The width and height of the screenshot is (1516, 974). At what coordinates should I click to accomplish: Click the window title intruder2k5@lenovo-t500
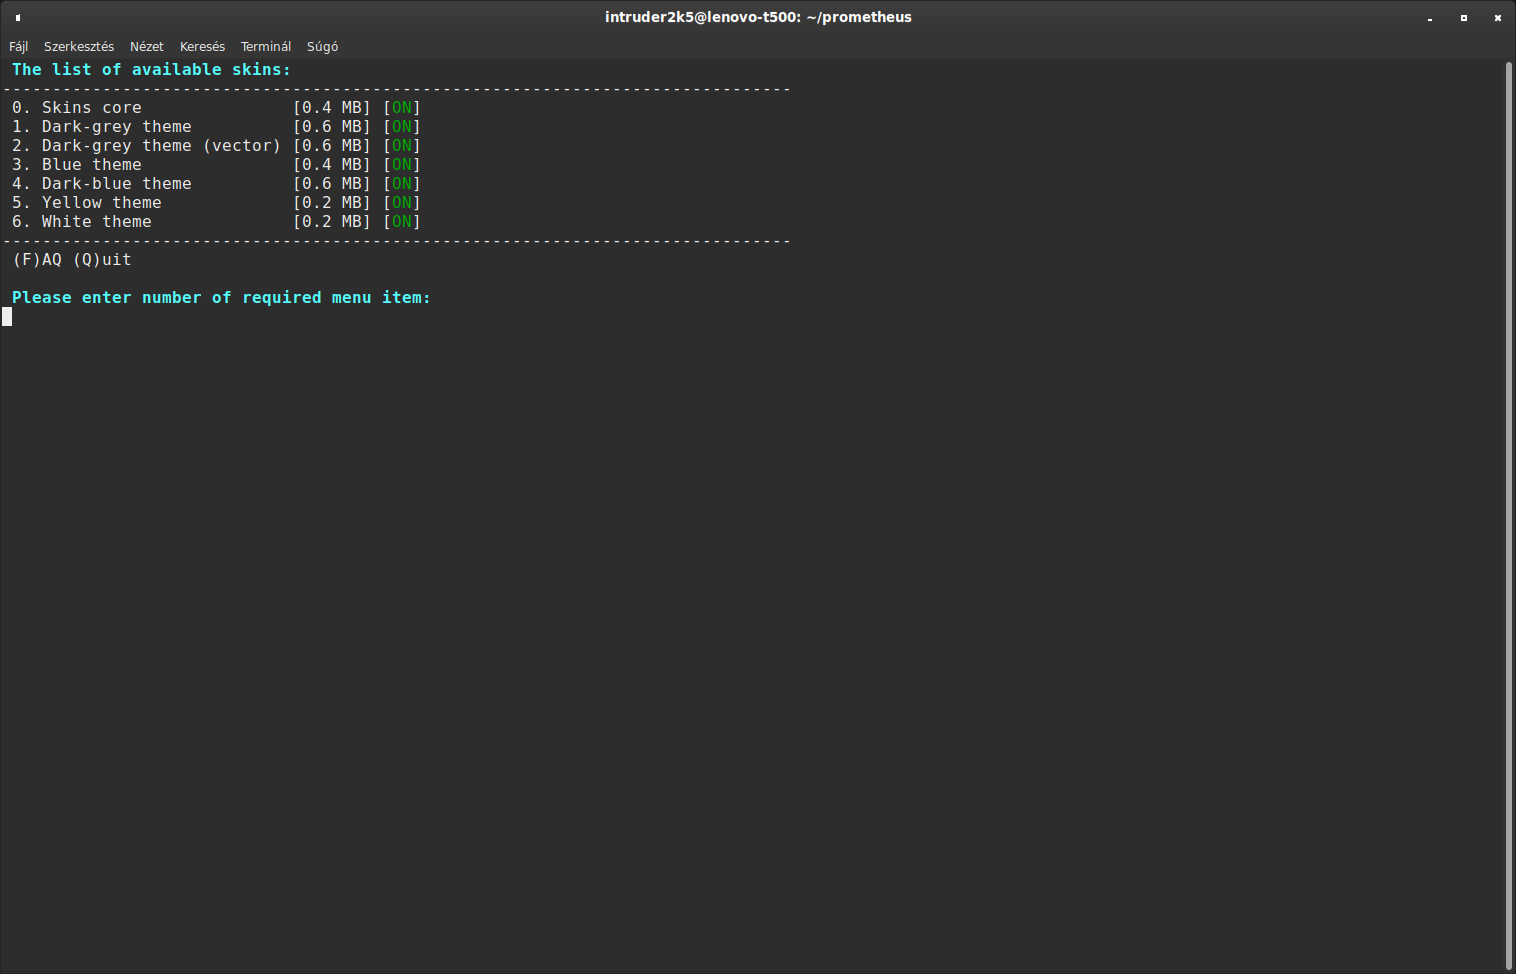point(758,17)
